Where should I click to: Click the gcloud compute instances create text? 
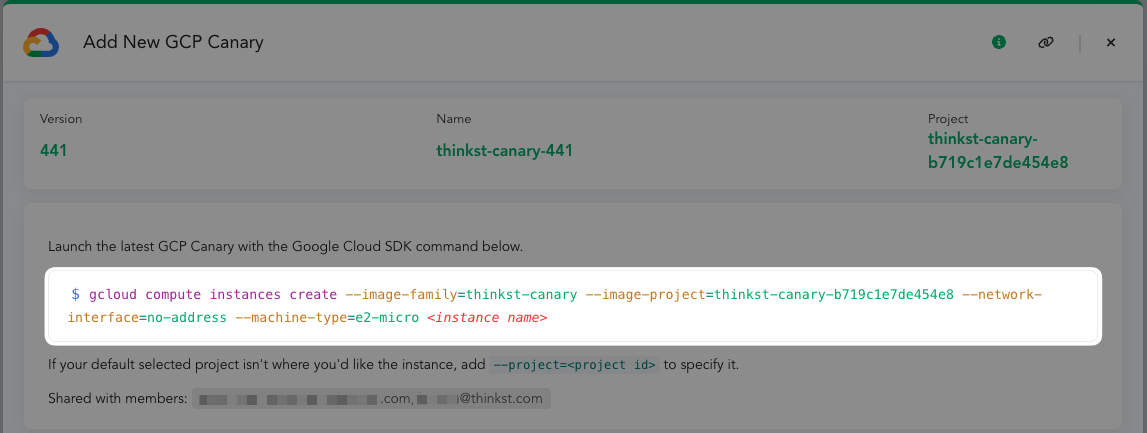coord(213,295)
